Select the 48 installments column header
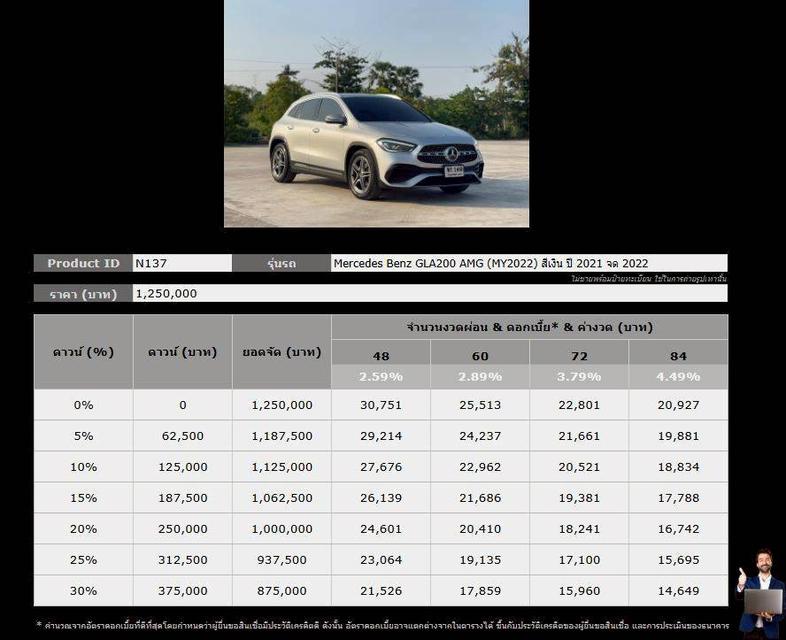 (381, 355)
